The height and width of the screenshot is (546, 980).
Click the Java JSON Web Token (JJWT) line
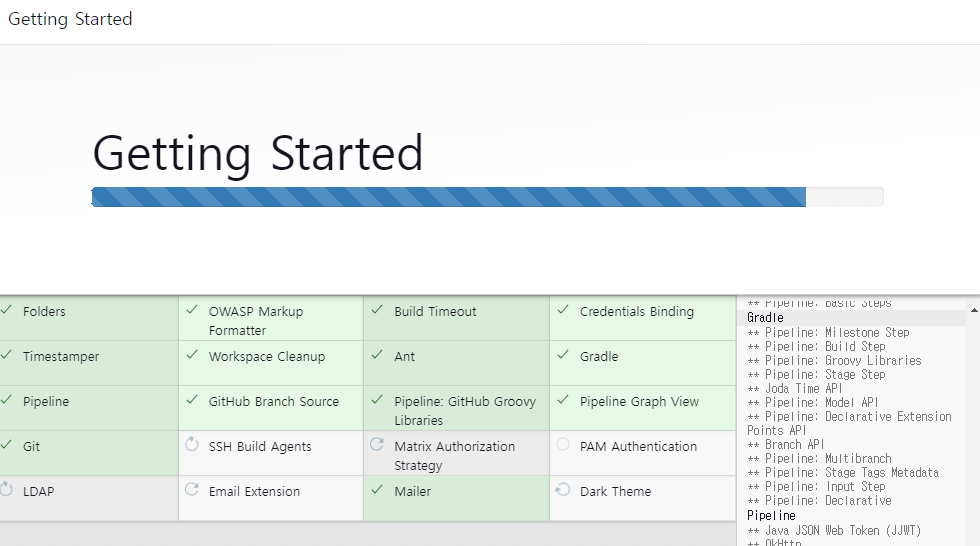pyautogui.click(x=834, y=530)
